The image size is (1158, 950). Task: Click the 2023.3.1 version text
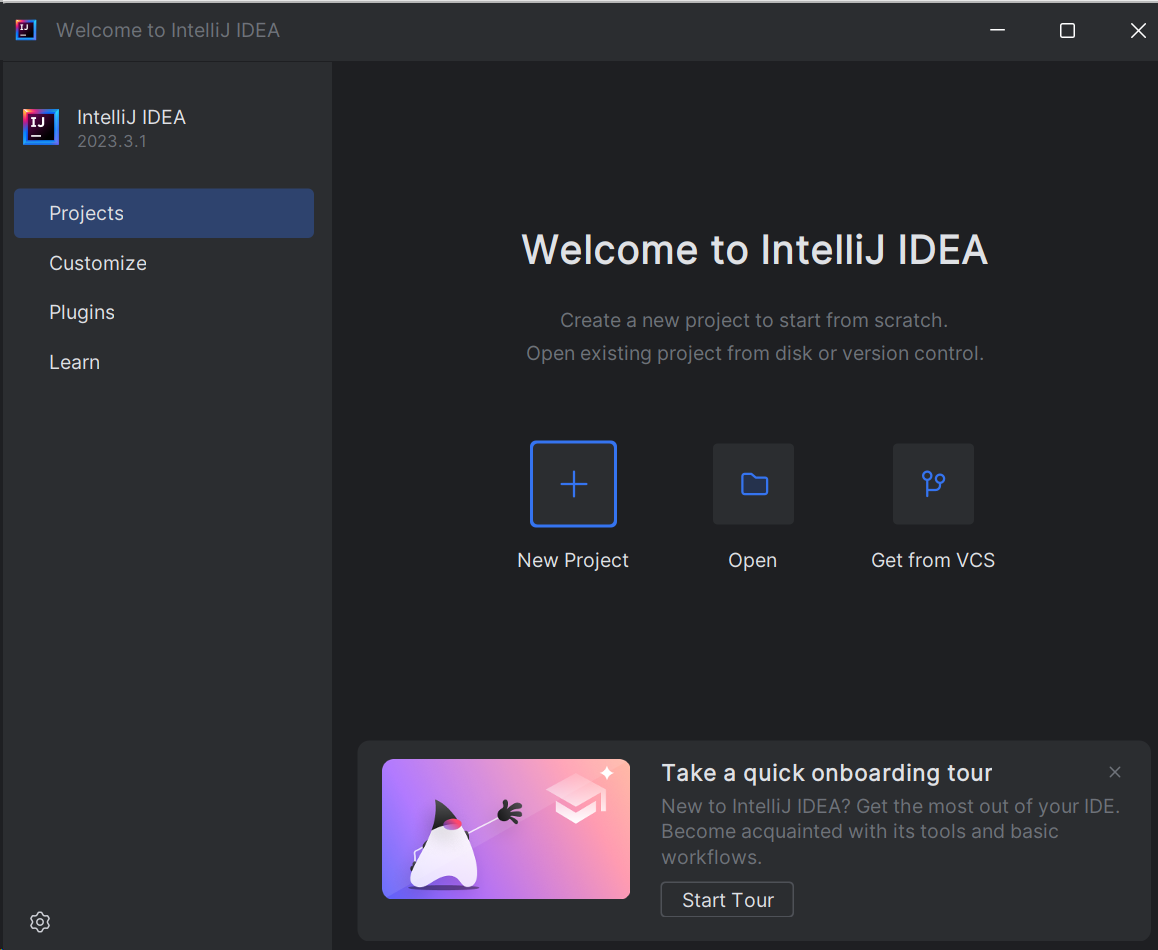[112, 141]
